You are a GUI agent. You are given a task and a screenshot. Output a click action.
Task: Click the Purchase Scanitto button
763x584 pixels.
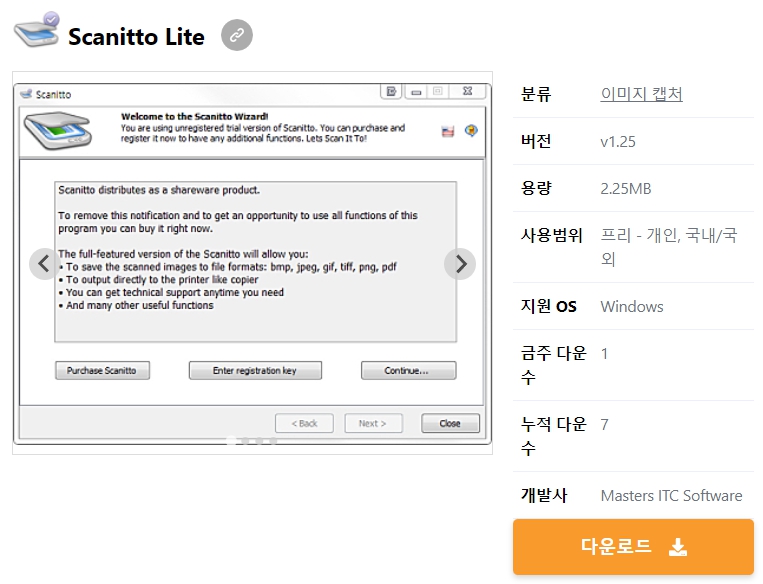(x=102, y=370)
